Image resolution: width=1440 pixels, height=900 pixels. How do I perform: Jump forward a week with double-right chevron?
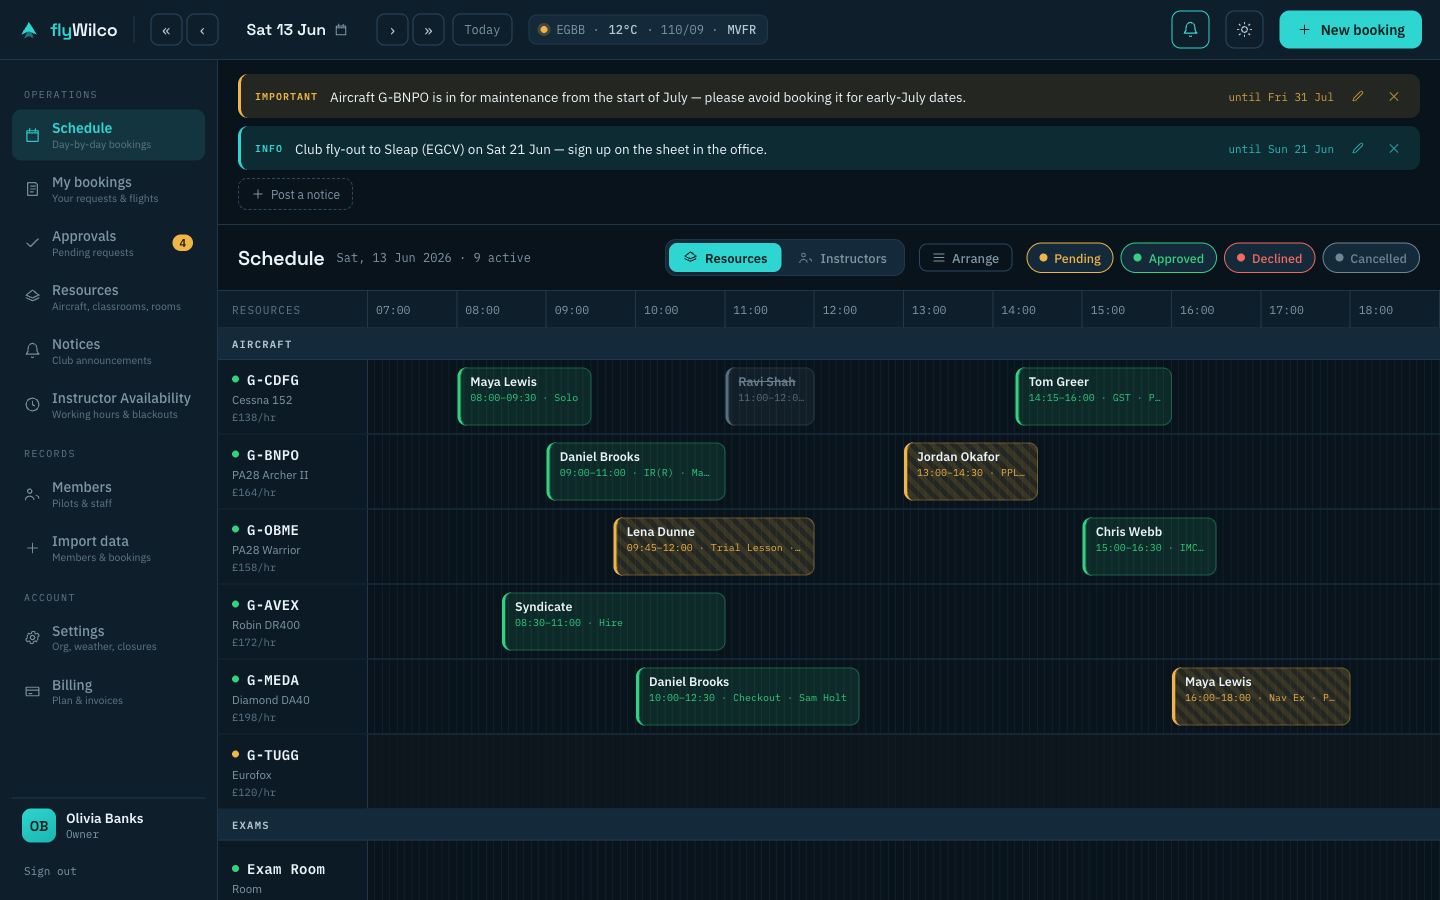[x=428, y=30]
